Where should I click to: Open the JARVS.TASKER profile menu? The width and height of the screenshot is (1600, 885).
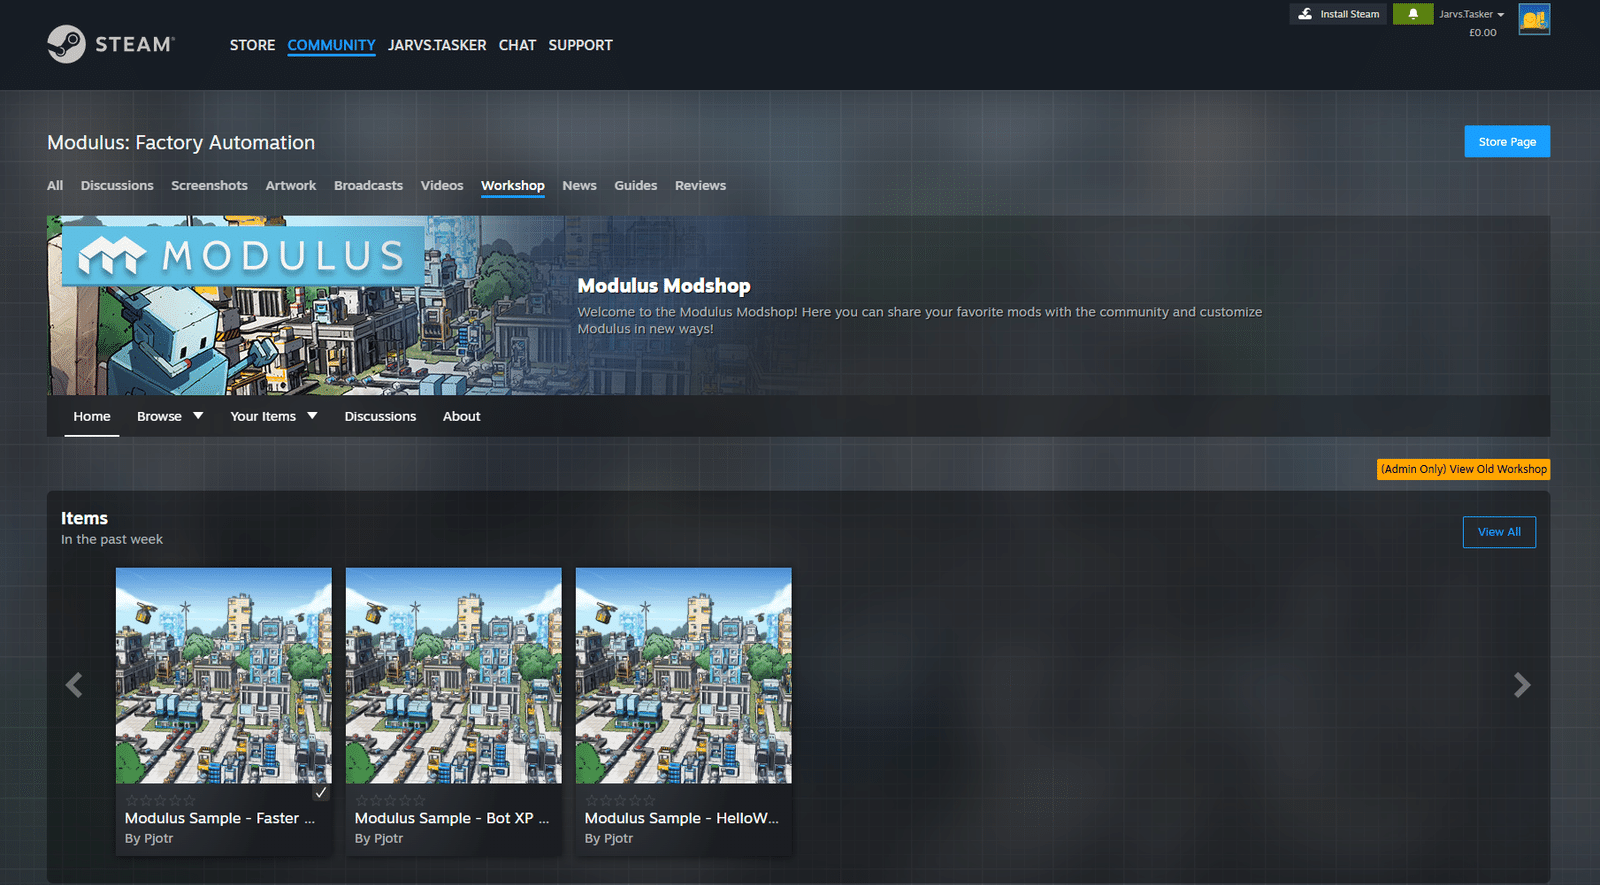(437, 45)
